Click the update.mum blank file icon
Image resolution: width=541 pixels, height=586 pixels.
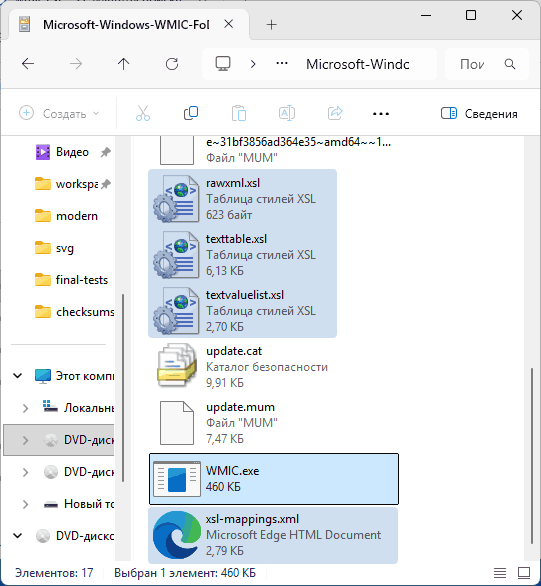[177, 423]
